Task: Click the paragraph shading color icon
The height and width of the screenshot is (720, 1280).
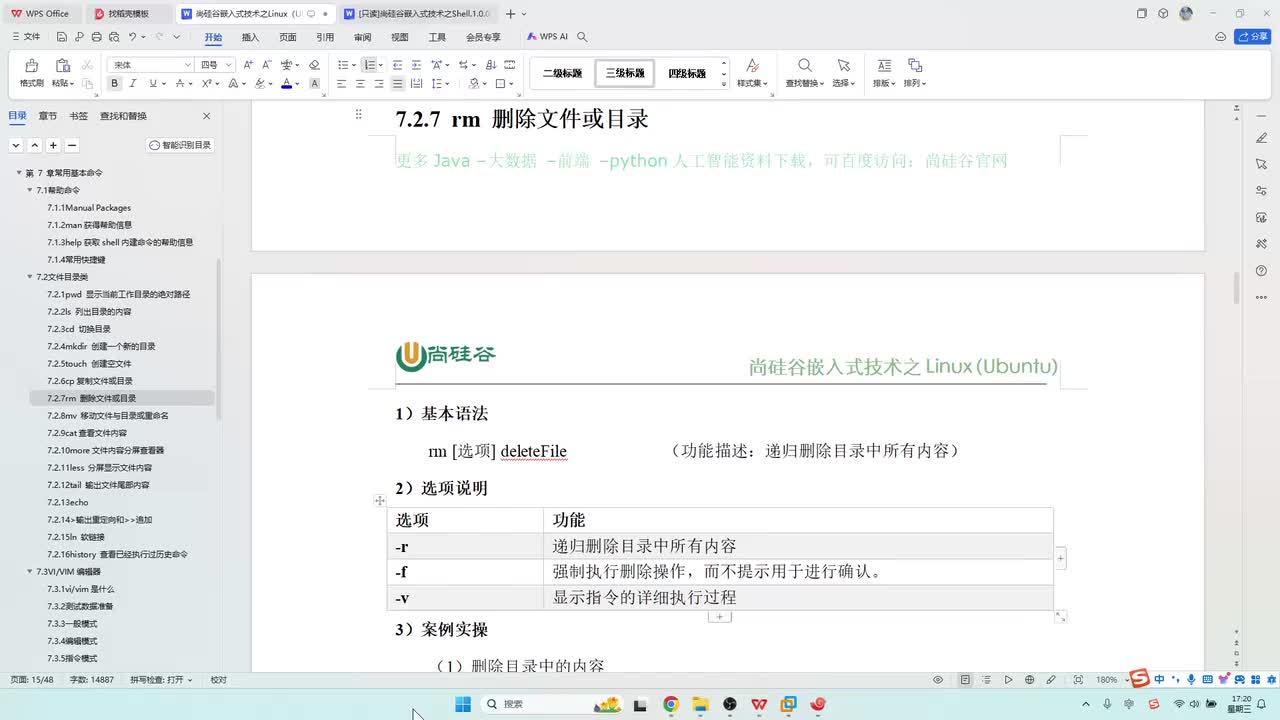Action: [475, 84]
